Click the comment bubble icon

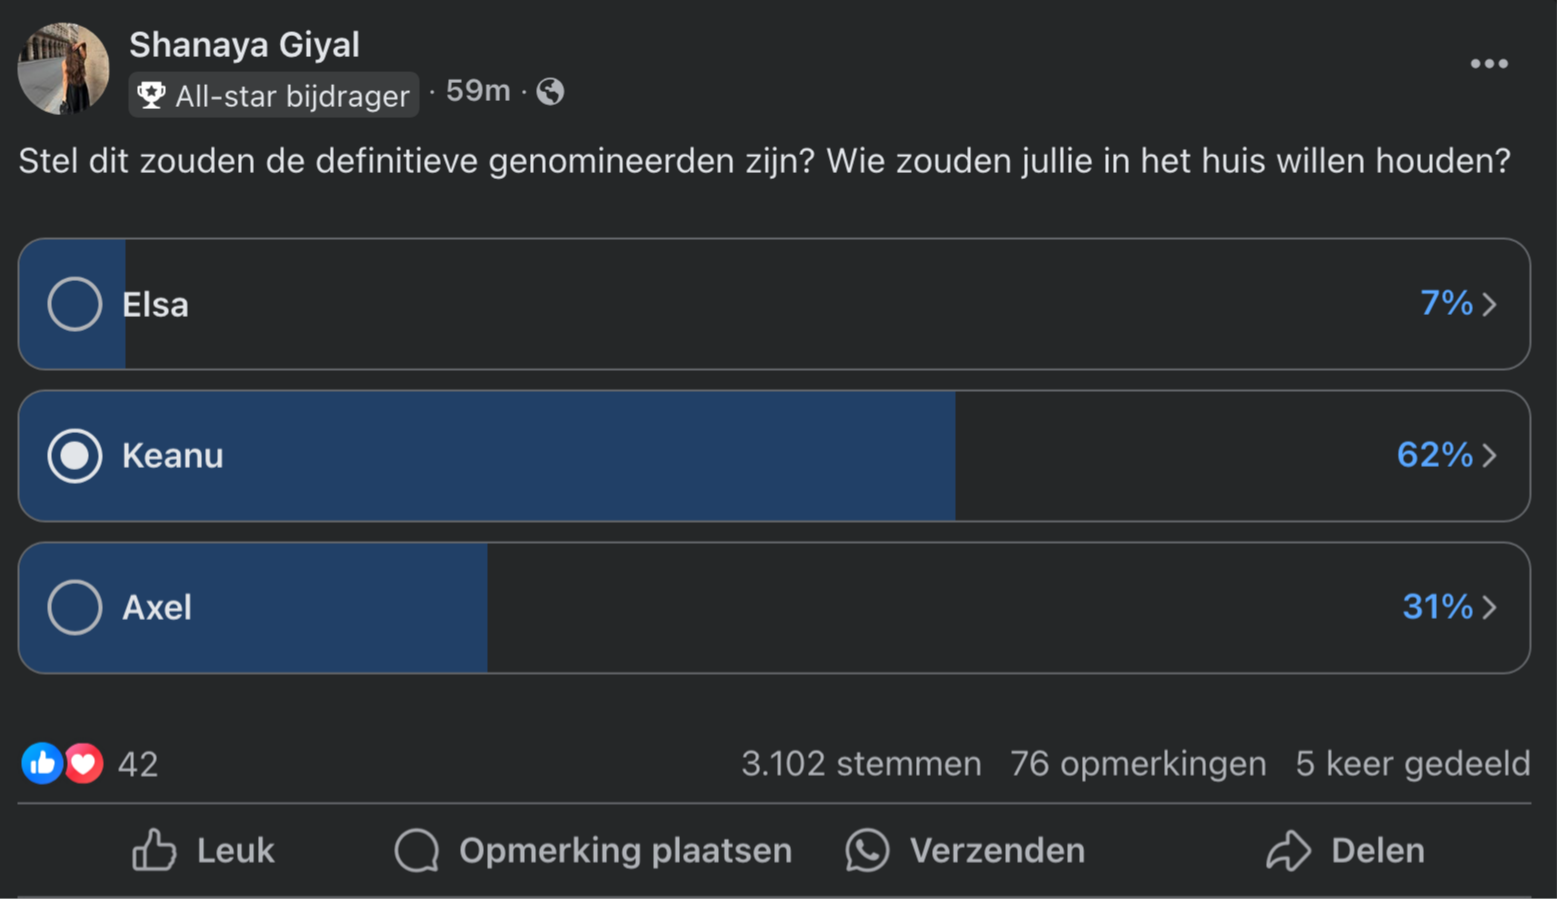click(x=417, y=850)
